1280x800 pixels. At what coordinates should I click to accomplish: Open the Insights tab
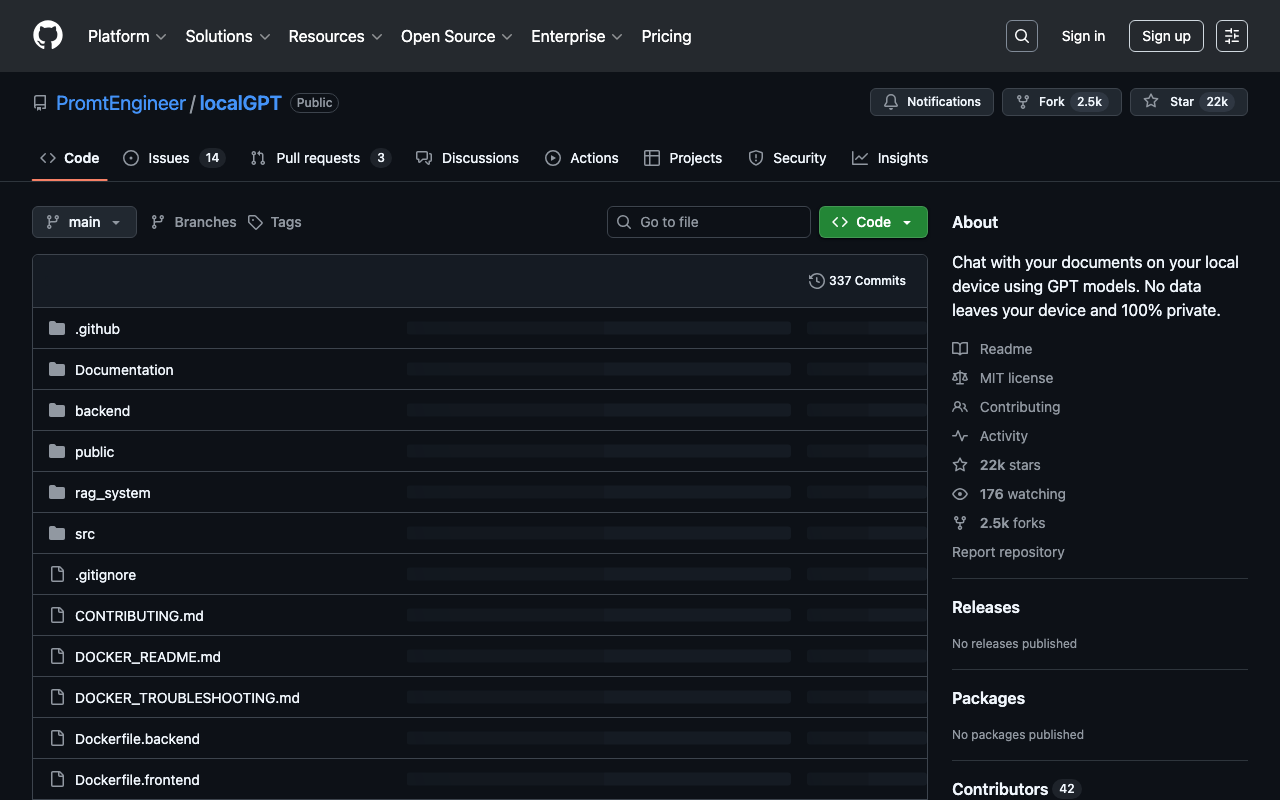(890, 158)
